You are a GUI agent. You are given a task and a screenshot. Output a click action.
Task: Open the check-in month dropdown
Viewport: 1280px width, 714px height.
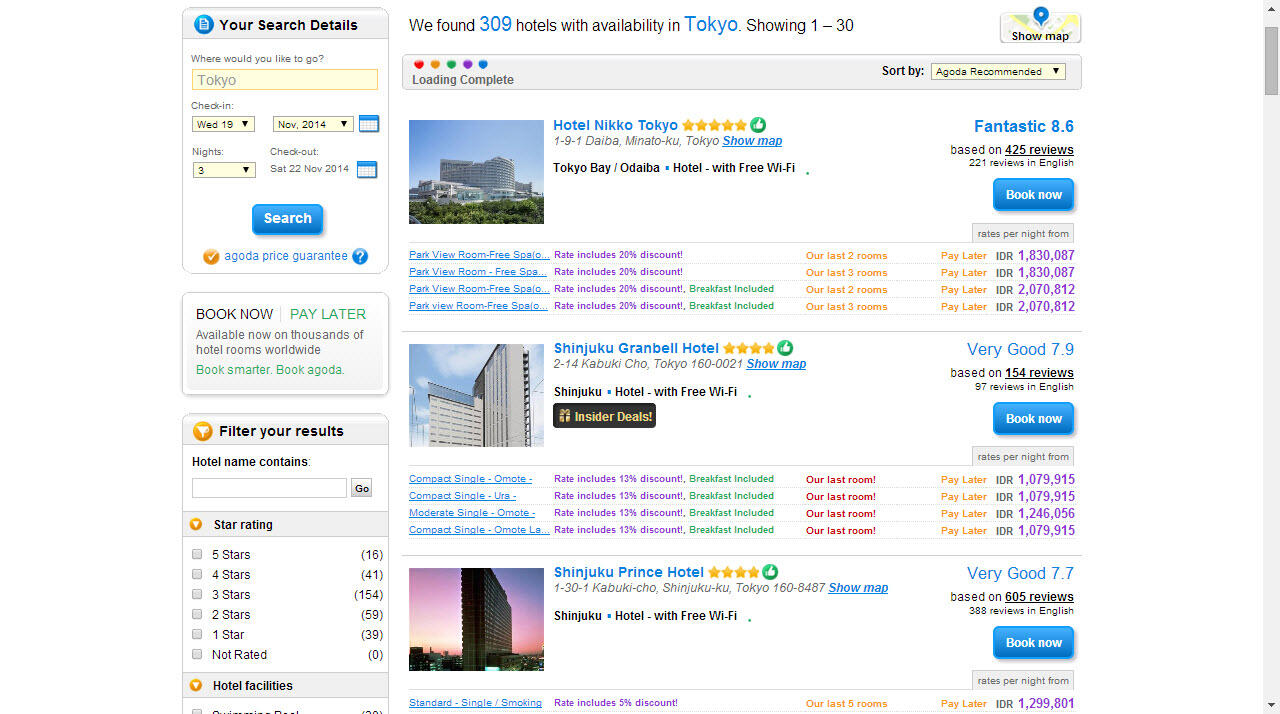pos(313,124)
